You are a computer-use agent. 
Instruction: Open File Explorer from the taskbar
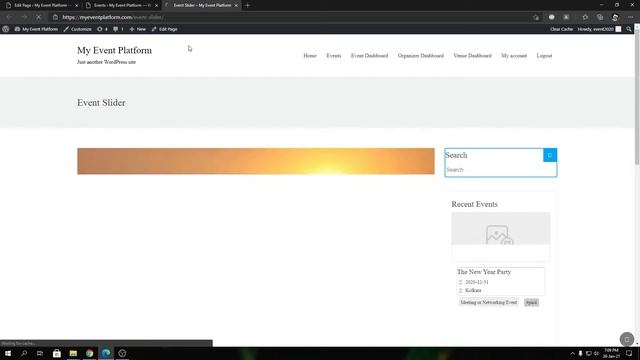(73, 353)
